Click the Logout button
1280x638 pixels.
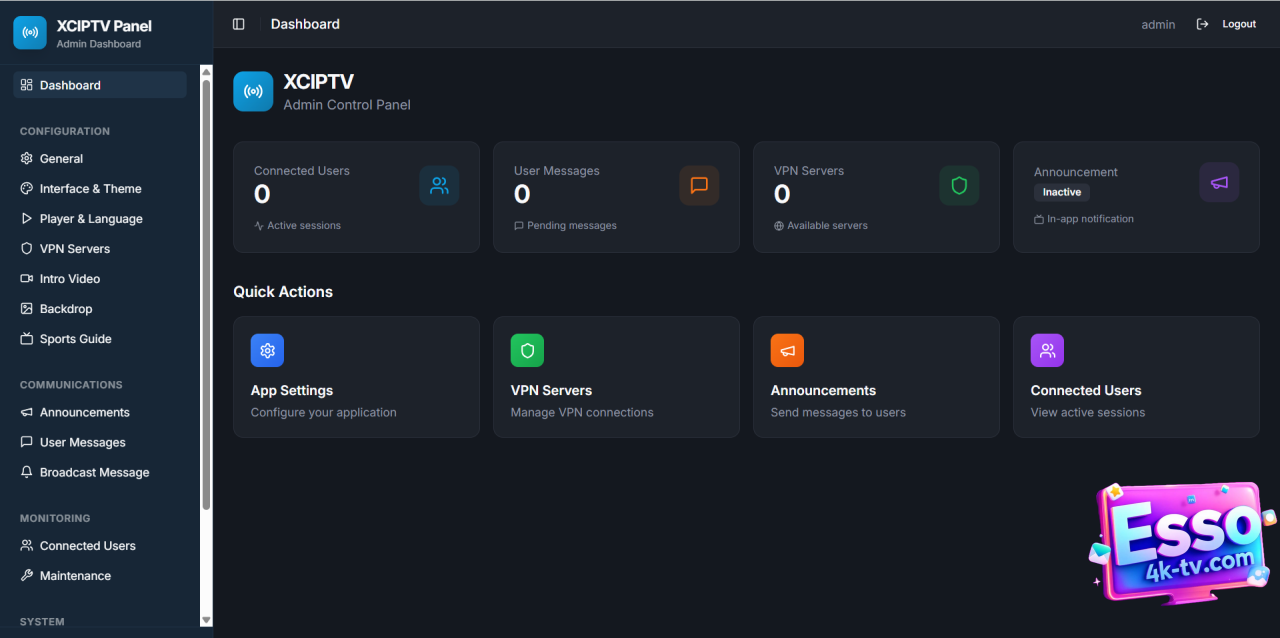(1227, 24)
